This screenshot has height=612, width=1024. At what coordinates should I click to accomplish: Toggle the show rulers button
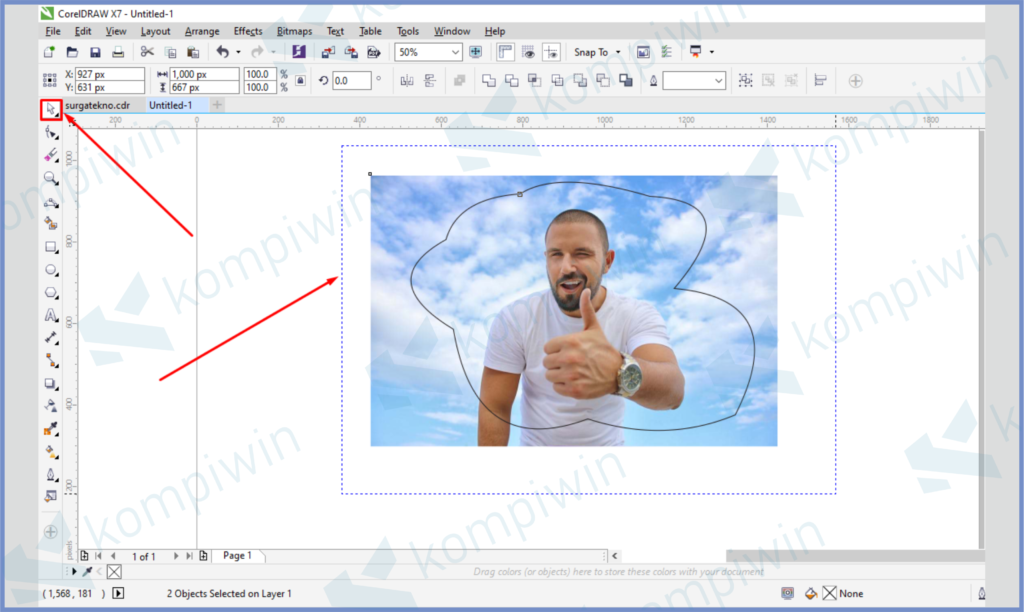pyautogui.click(x=505, y=52)
